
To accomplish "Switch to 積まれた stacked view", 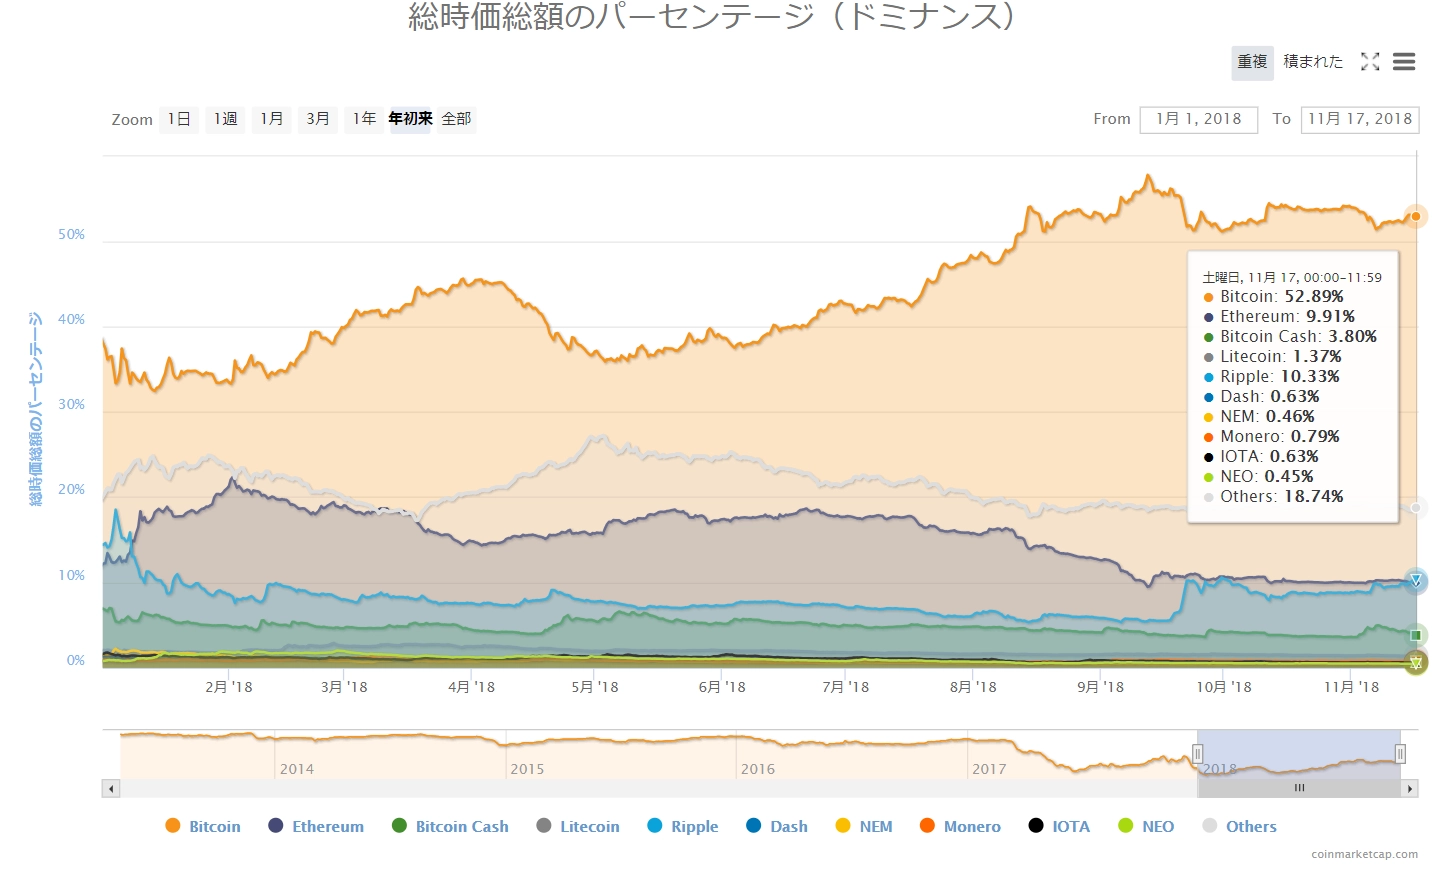I will point(1313,62).
